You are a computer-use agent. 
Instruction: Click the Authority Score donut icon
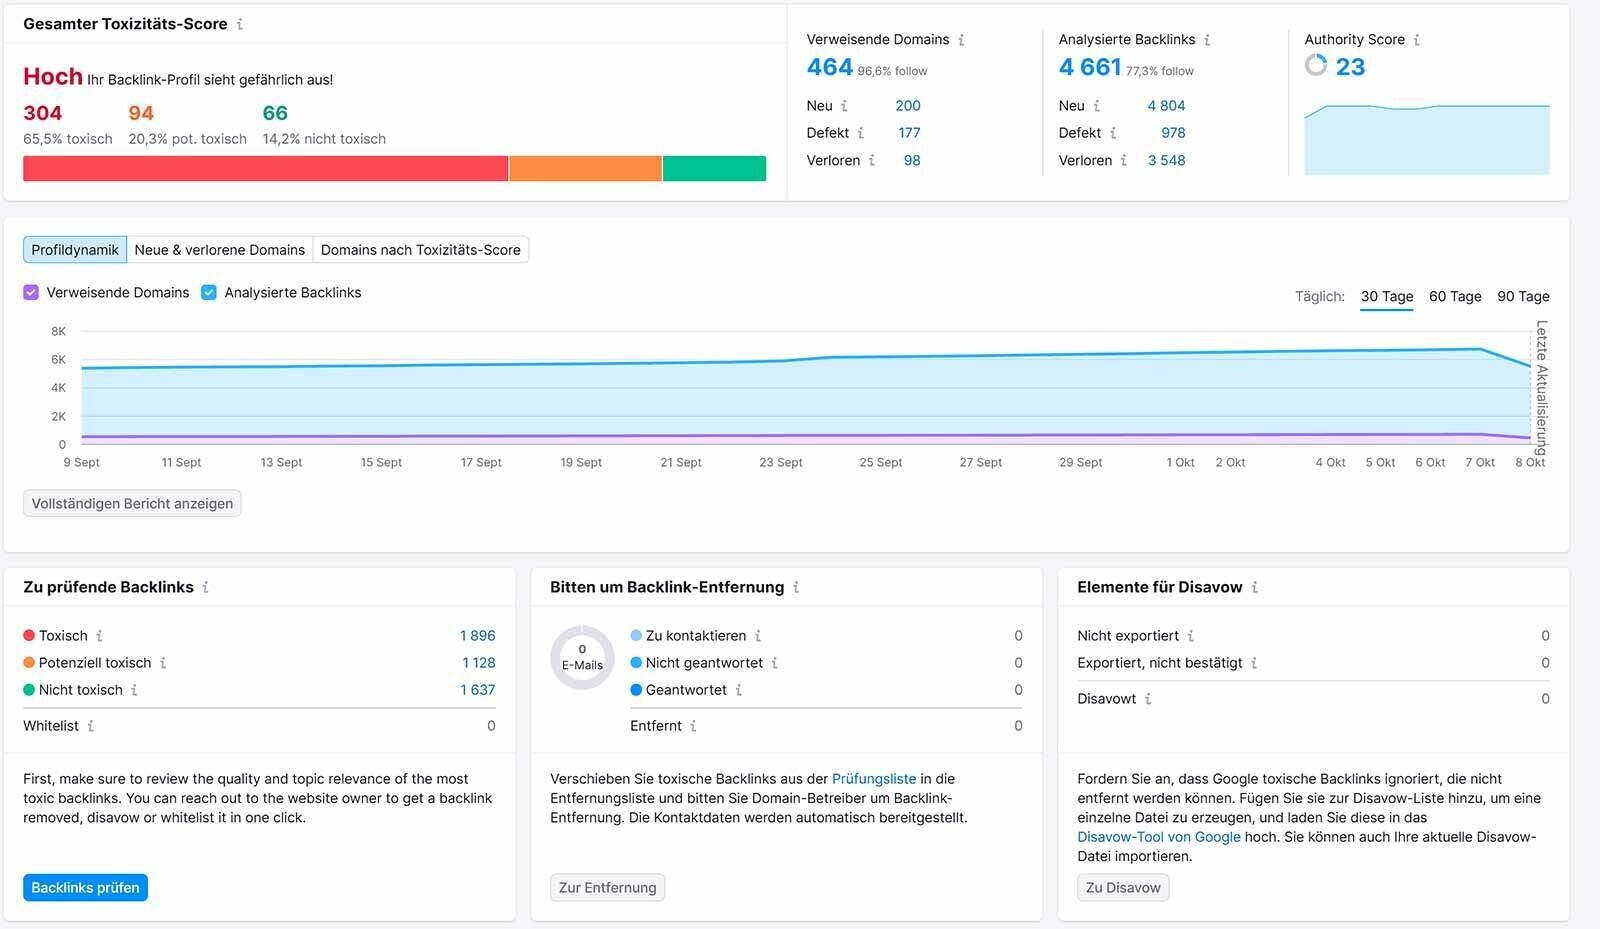[x=1316, y=66]
